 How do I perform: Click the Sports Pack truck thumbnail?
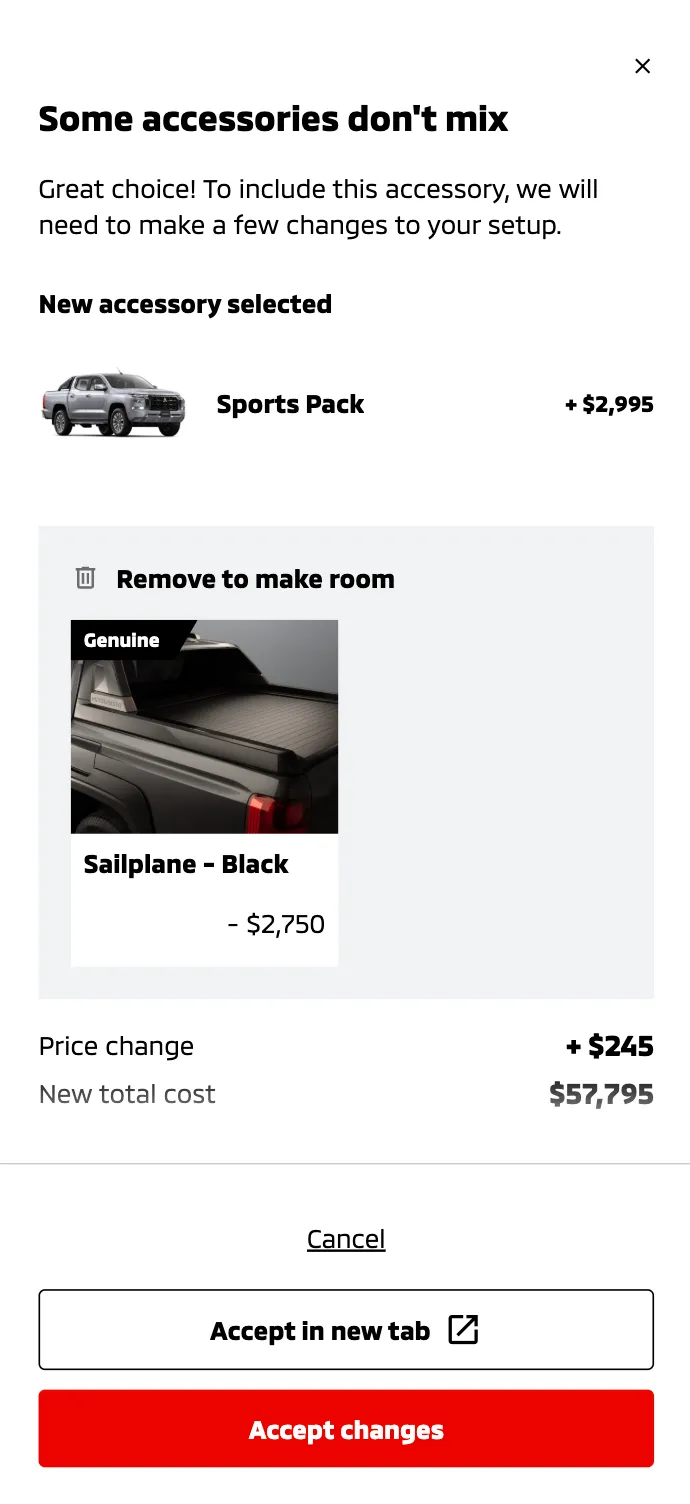coord(113,404)
